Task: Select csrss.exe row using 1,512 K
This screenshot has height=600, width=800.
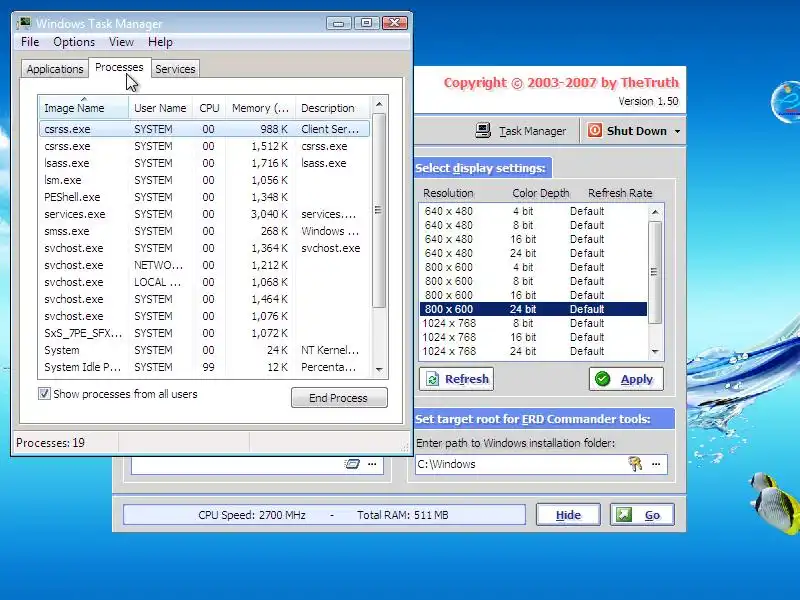Action: pyautogui.click(x=204, y=146)
